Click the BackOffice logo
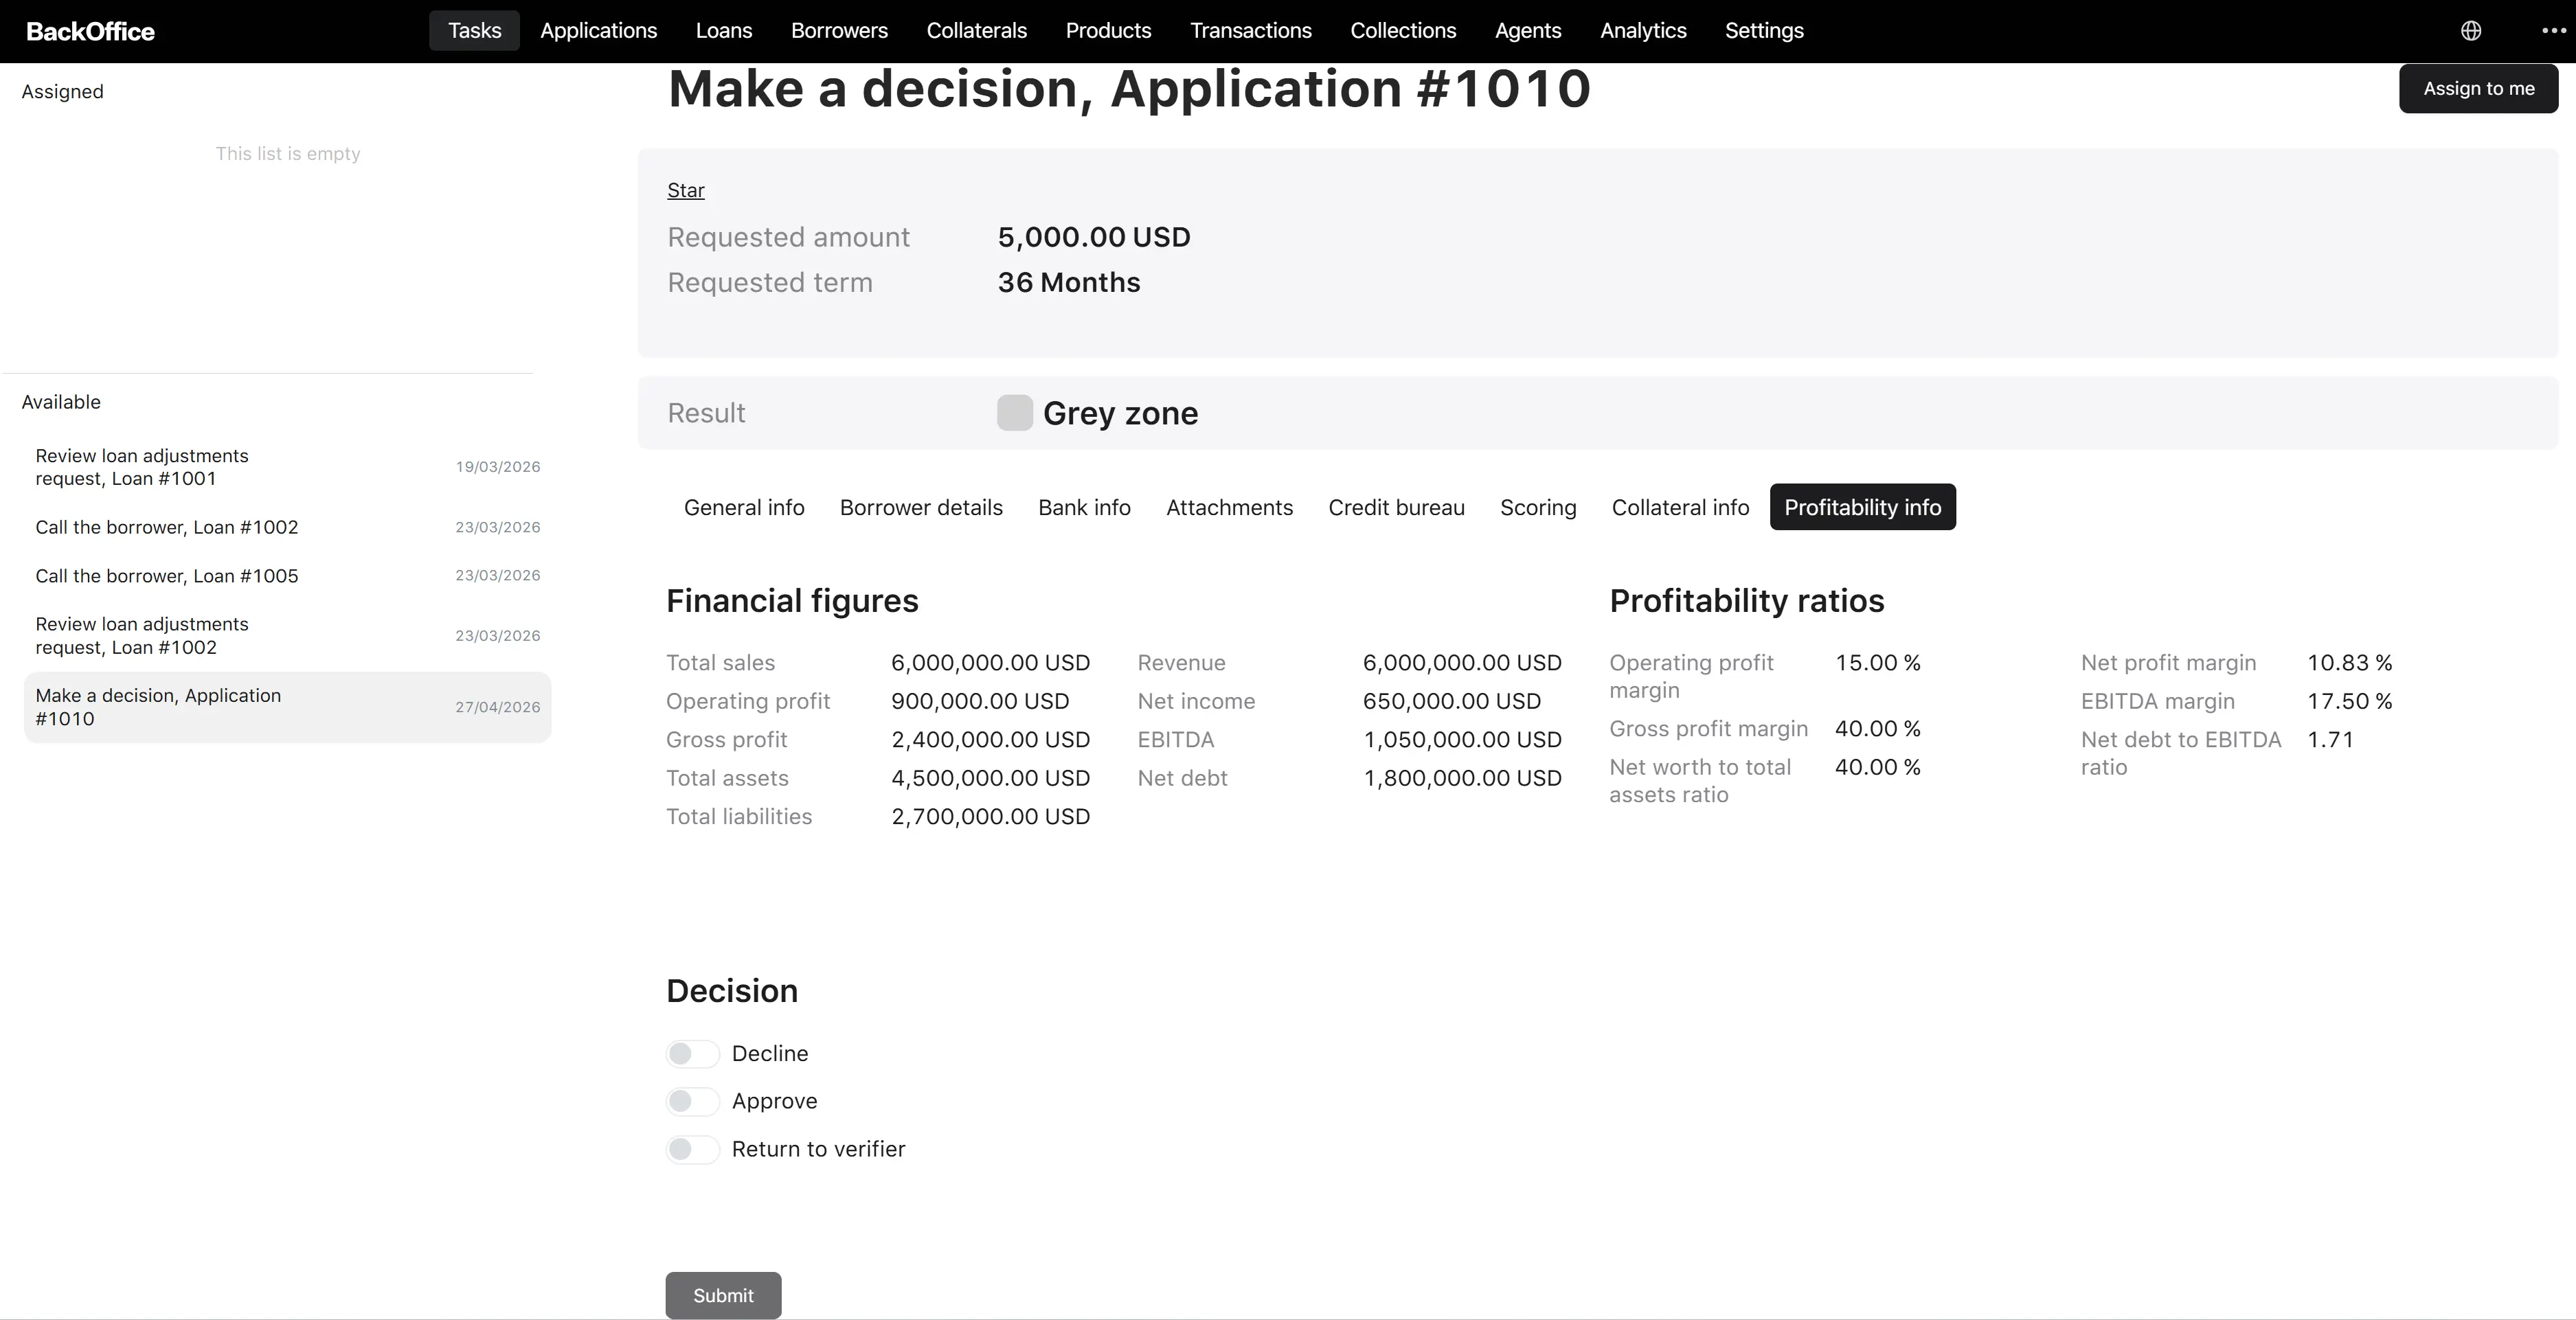 pos(90,31)
